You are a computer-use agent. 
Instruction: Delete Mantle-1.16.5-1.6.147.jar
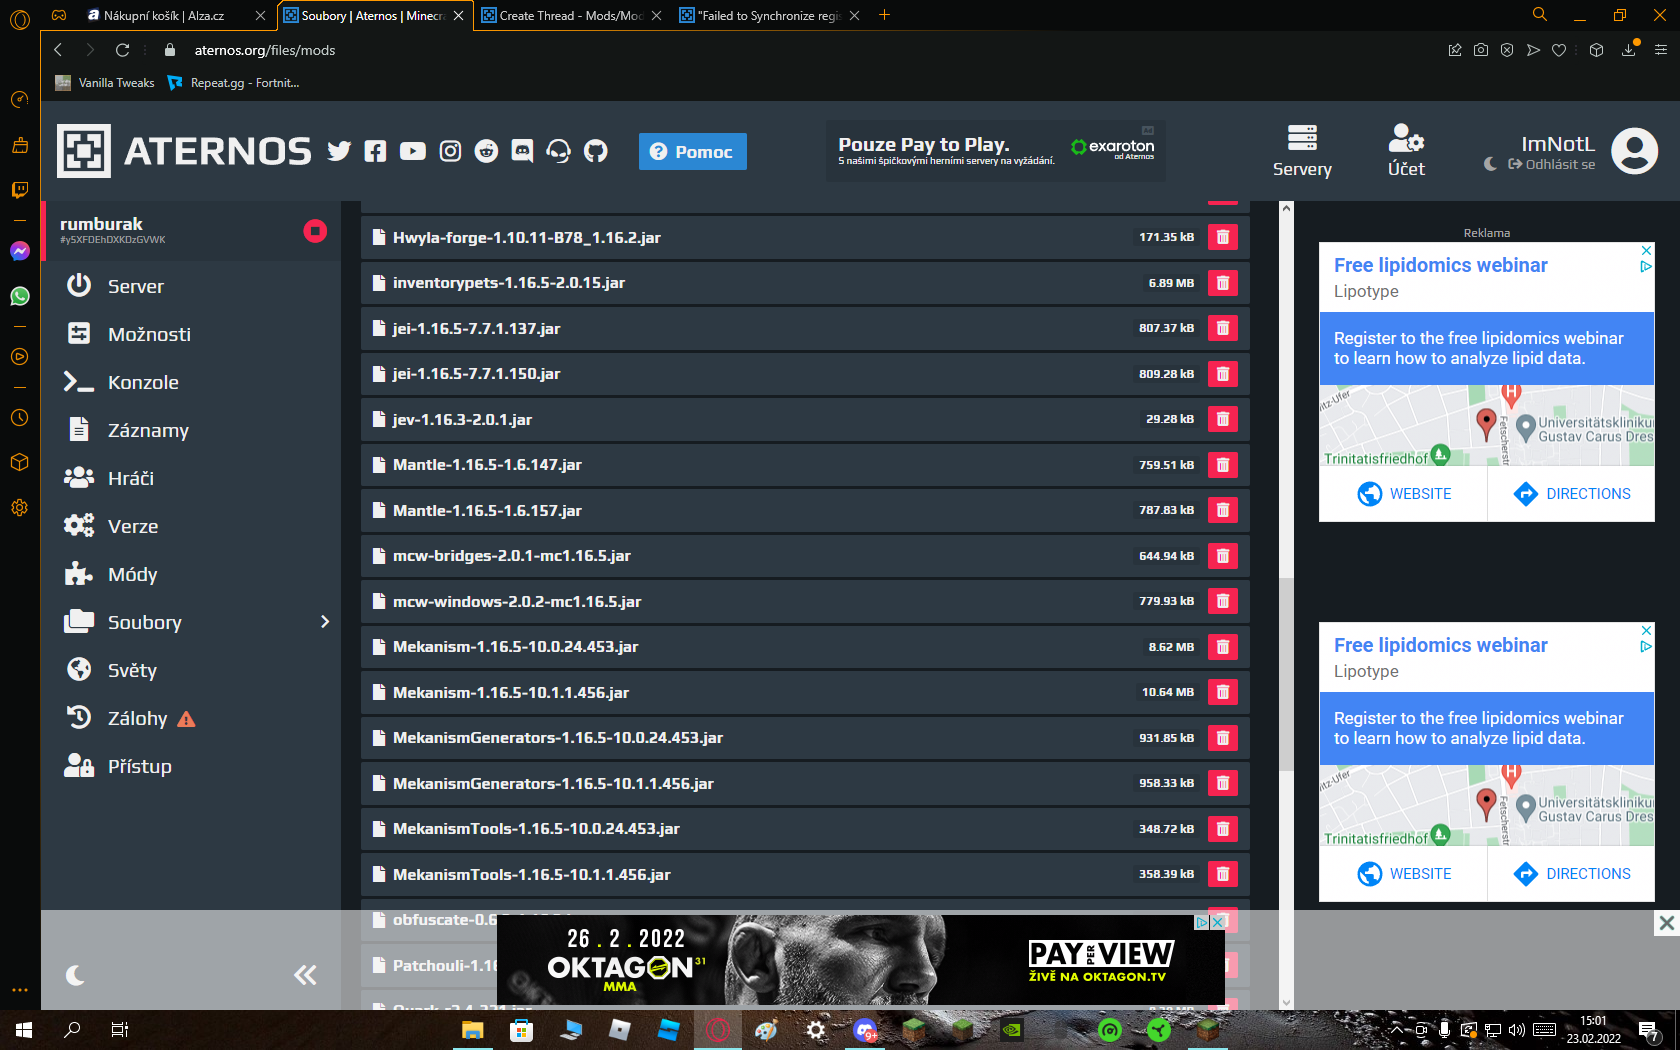[x=1222, y=465]
